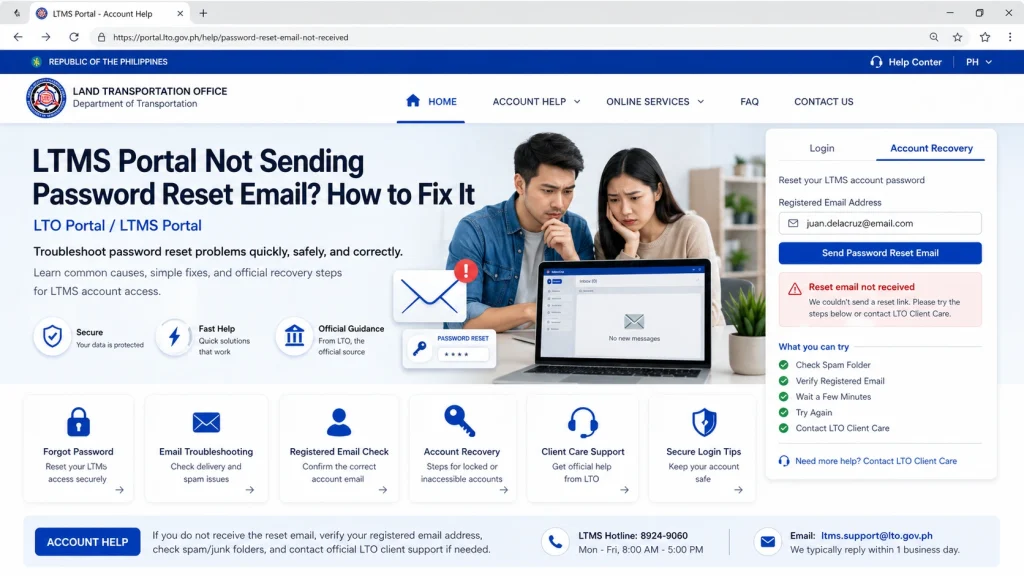This screenshot has width=1024, height=576.
Task: Click the home icon in navigation
Action: pos(413,101)
